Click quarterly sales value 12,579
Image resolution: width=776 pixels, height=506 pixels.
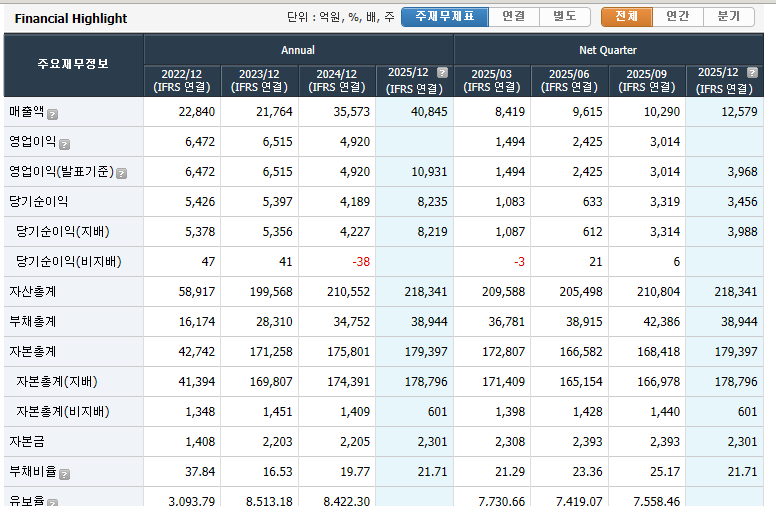(x=739, y=112)
